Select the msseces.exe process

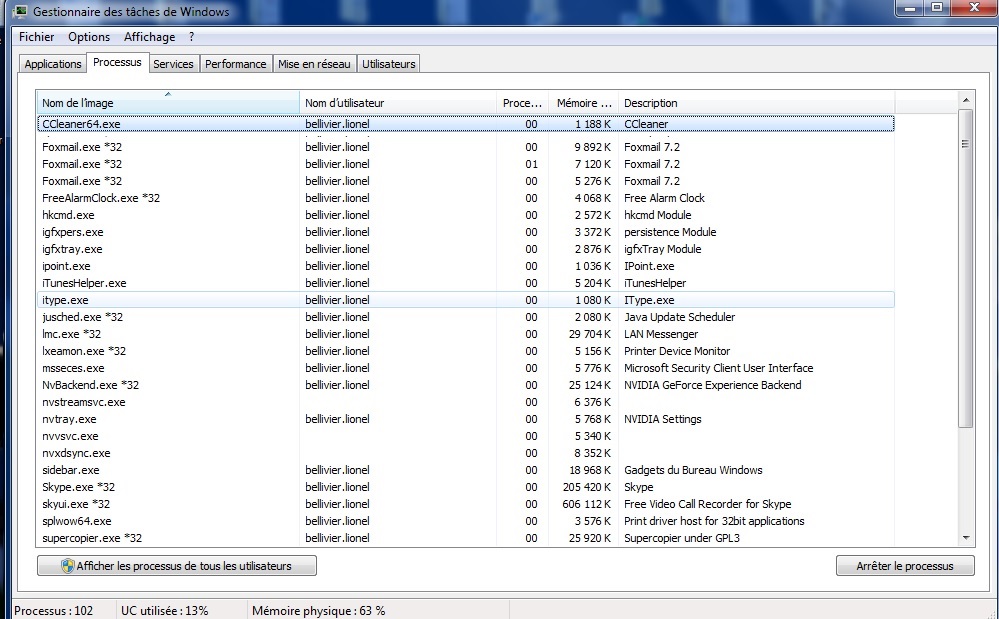(465, 367)
